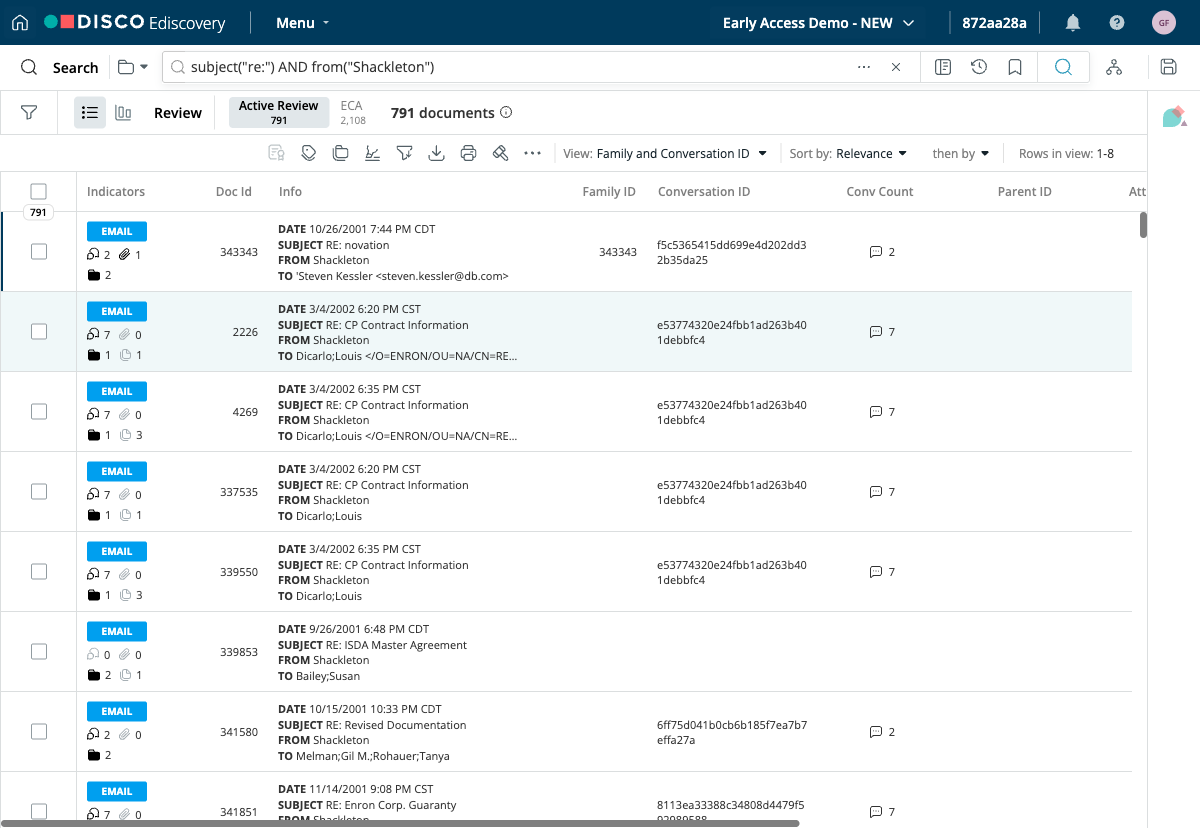1200x828 pixels.
Task: Open the Menu dropdown in header
Action: (302, 22)
